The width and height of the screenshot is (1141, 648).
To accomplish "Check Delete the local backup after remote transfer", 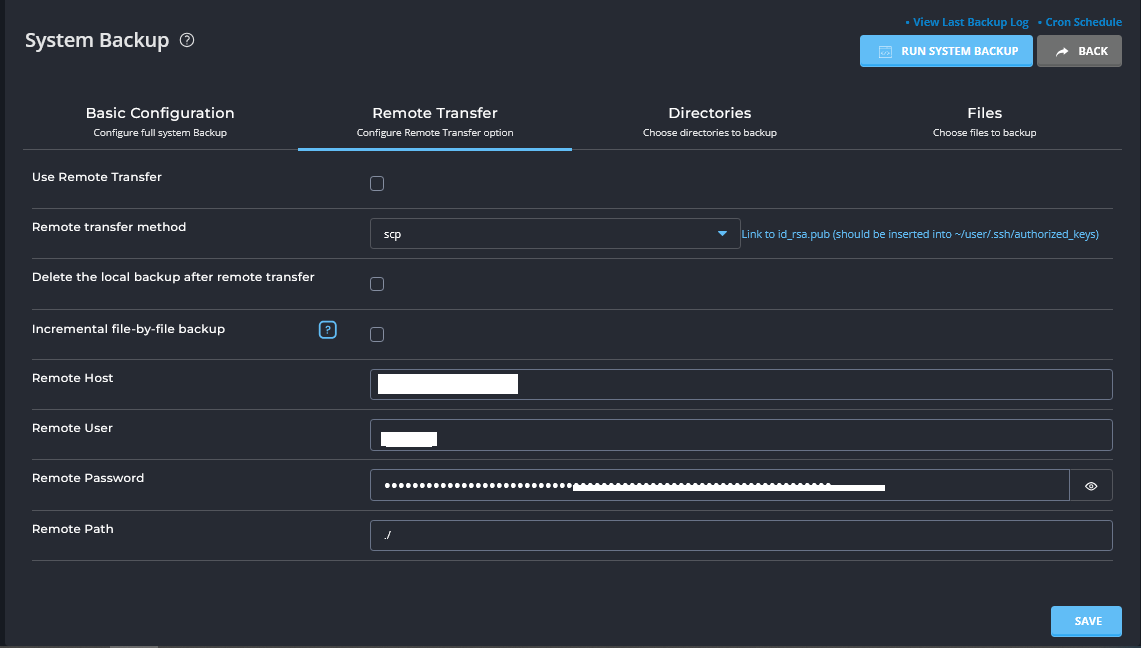I will point(377,284).
